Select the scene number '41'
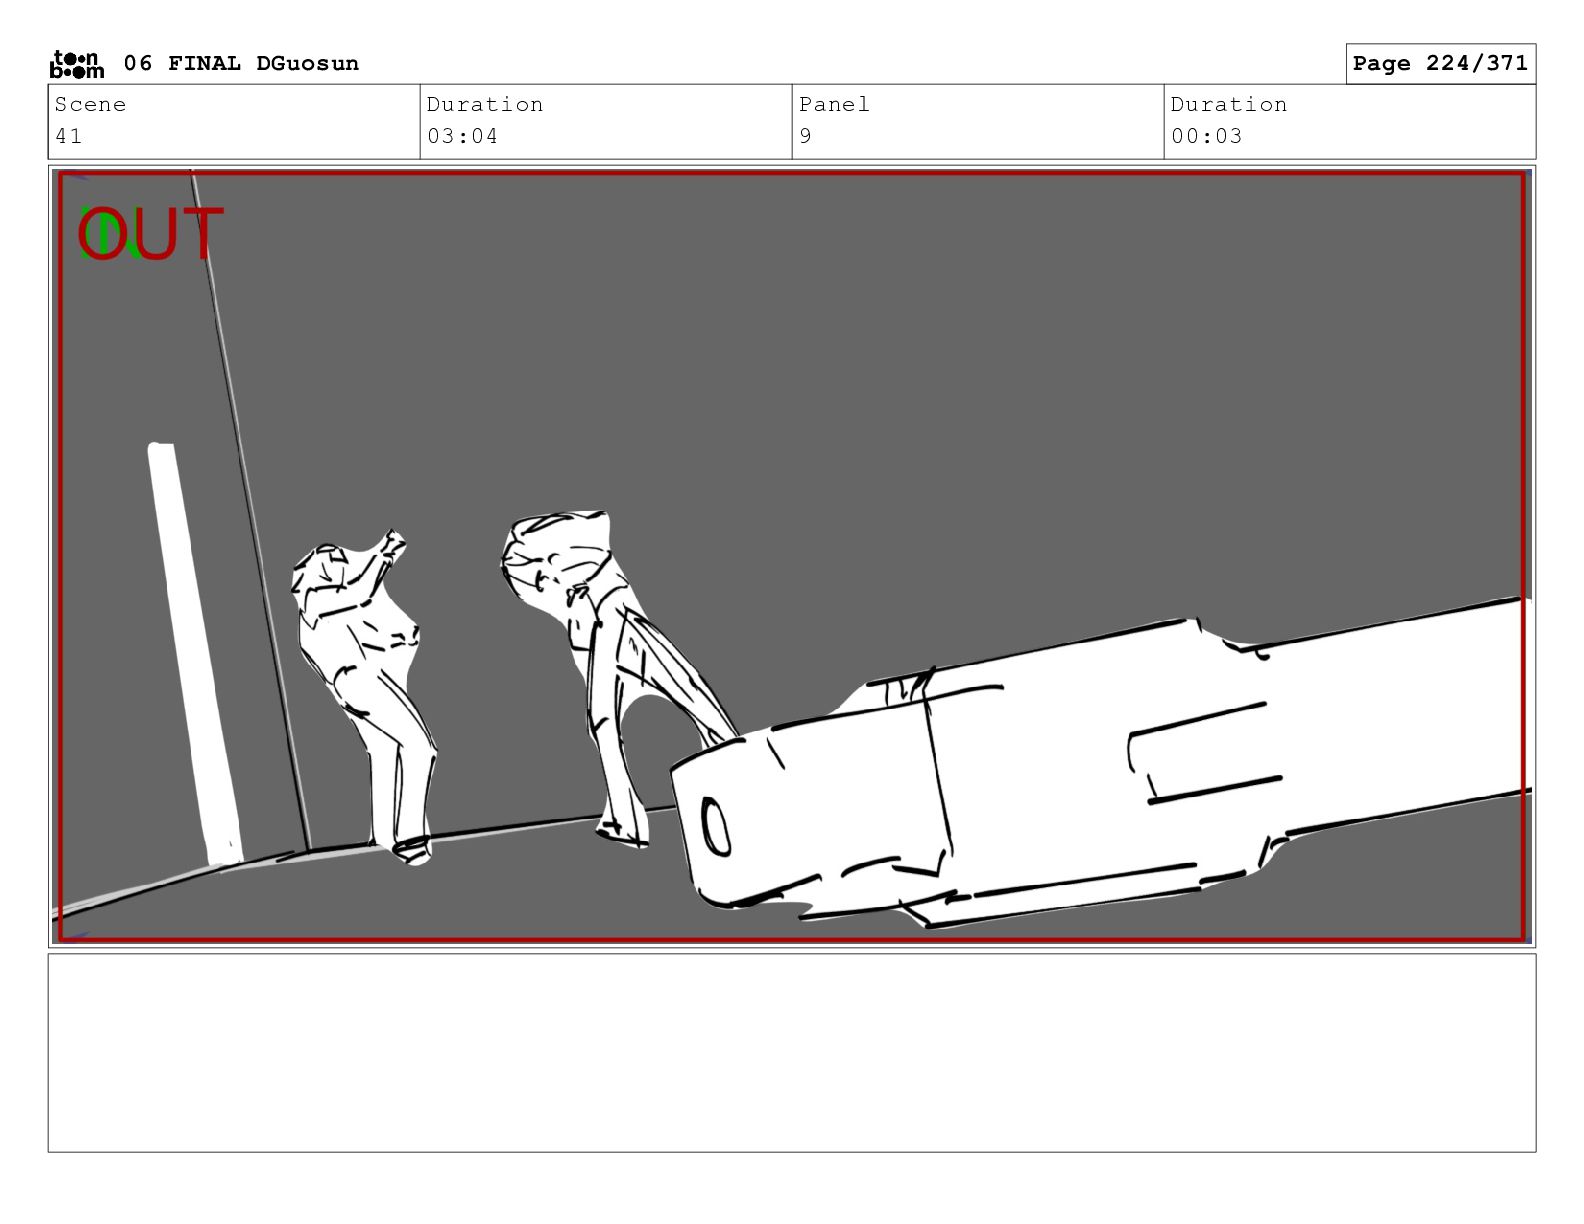Screen dimensions: 1584x1224 (x=68, y=136)
